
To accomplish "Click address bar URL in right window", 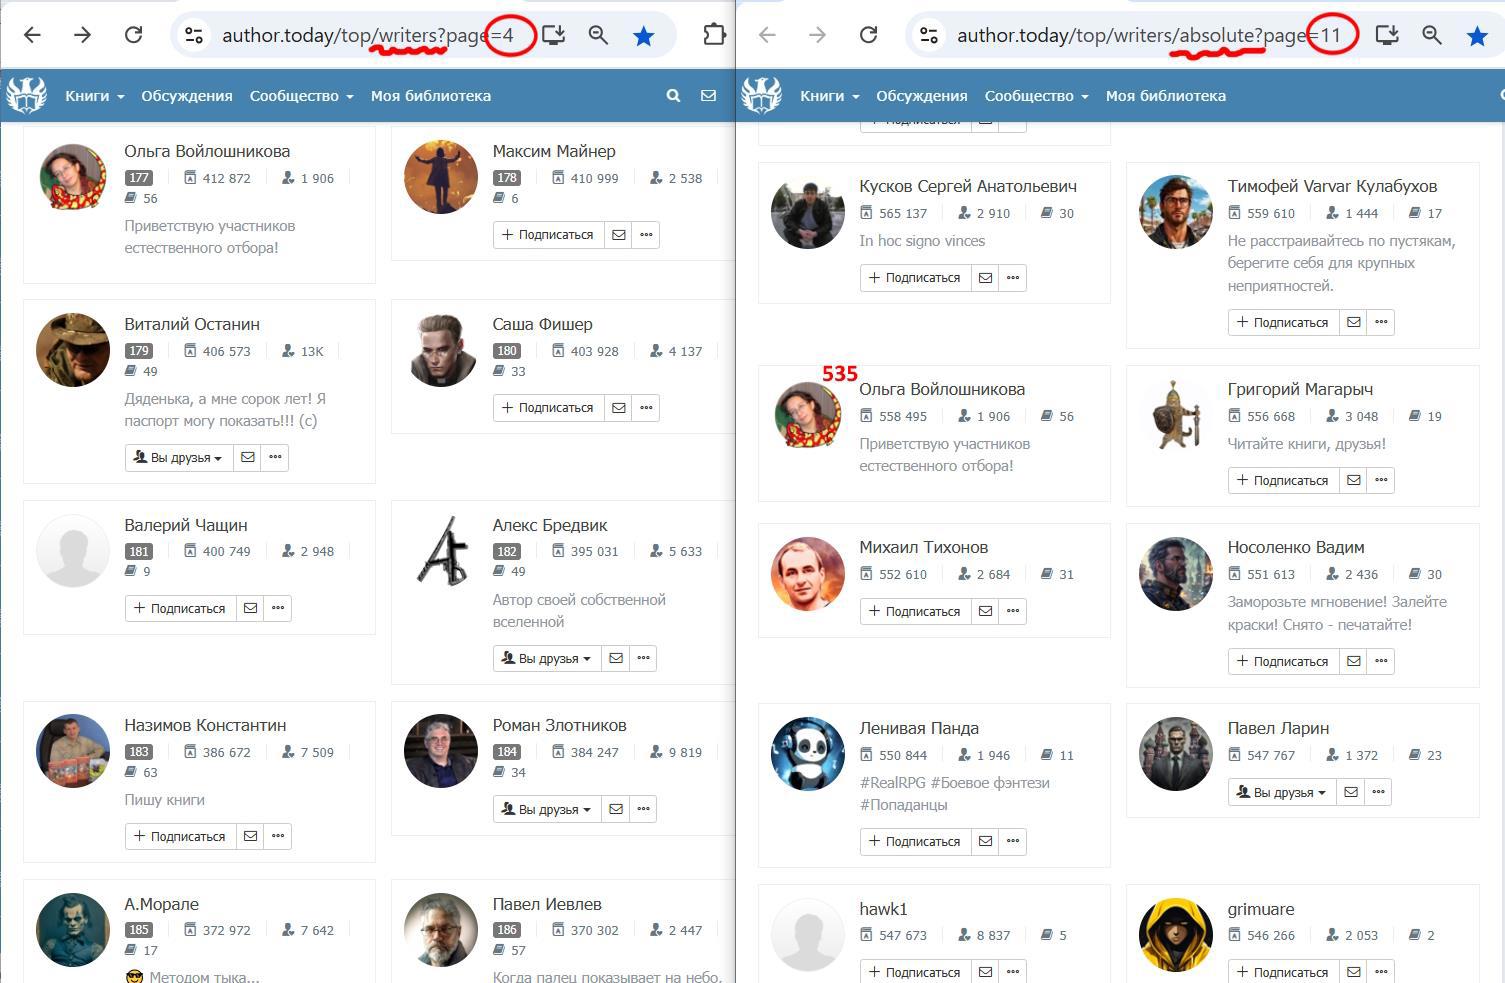I will click(x=1149, y=36).
